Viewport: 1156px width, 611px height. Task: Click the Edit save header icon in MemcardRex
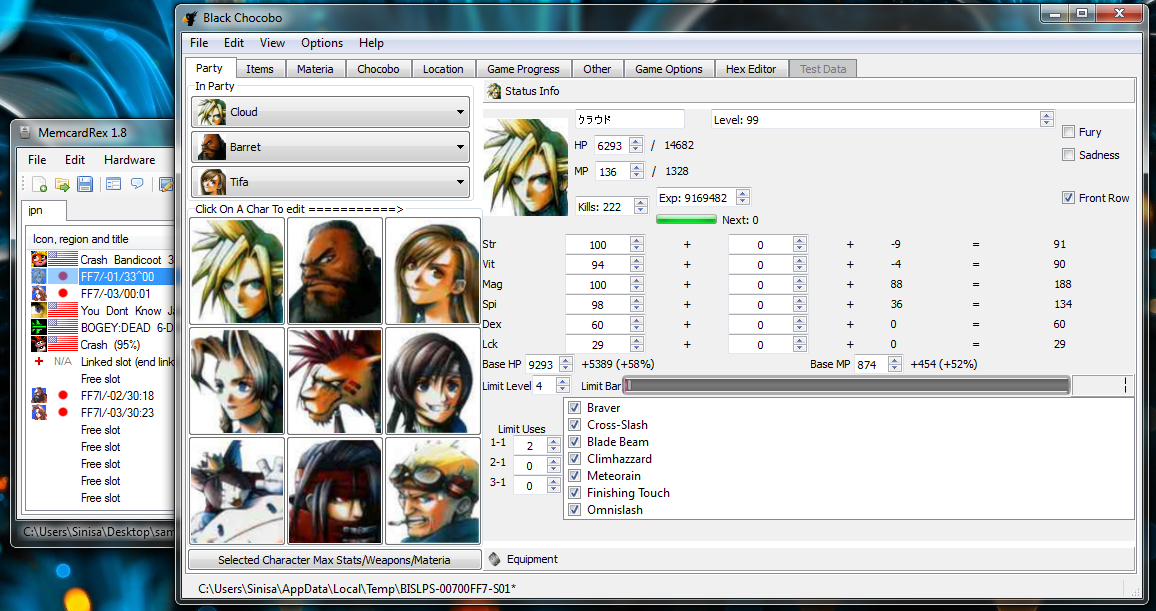[x=113, y=184]
